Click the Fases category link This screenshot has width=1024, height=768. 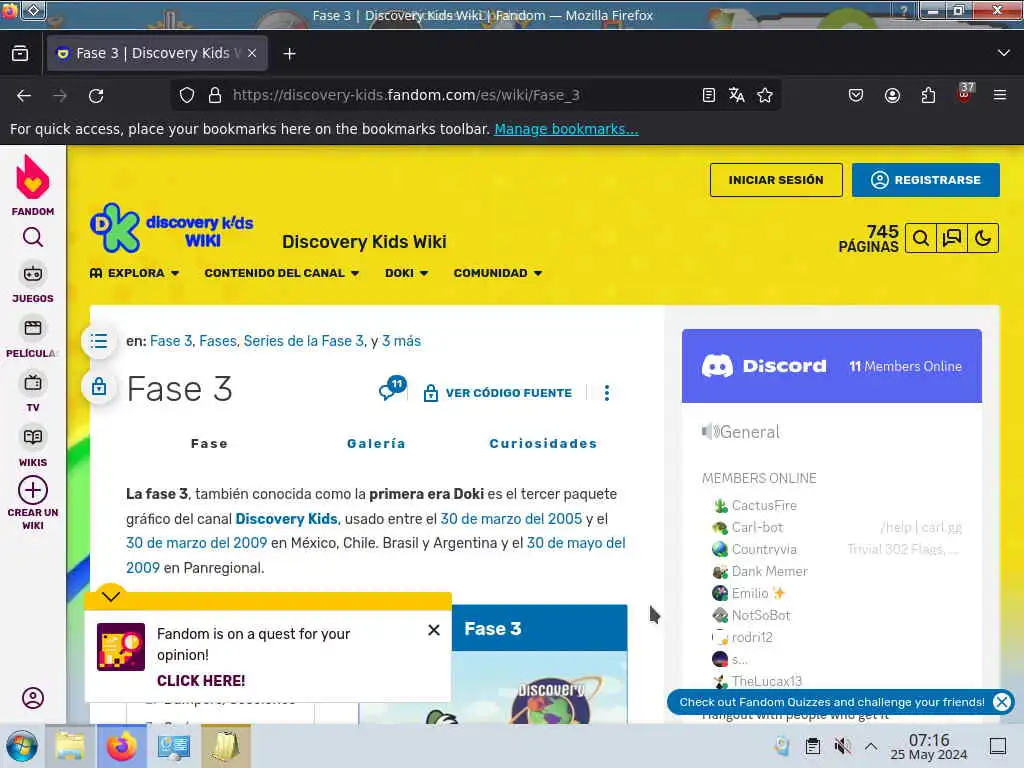tap(217, 341)
